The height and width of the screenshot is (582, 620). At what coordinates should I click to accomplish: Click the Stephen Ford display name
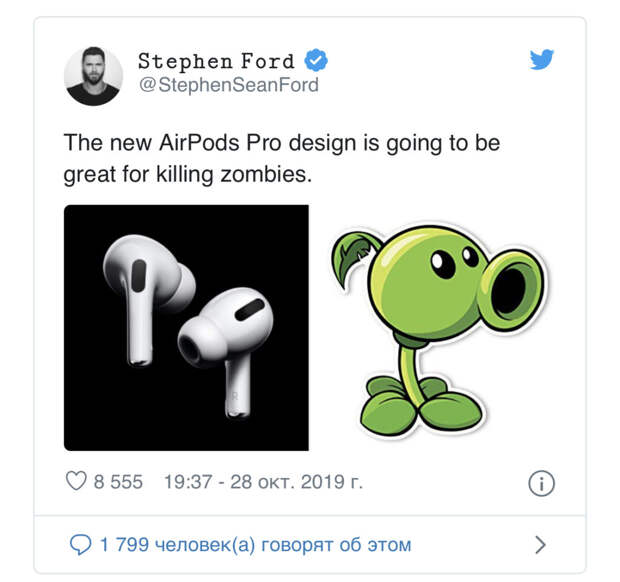point(216,61)
